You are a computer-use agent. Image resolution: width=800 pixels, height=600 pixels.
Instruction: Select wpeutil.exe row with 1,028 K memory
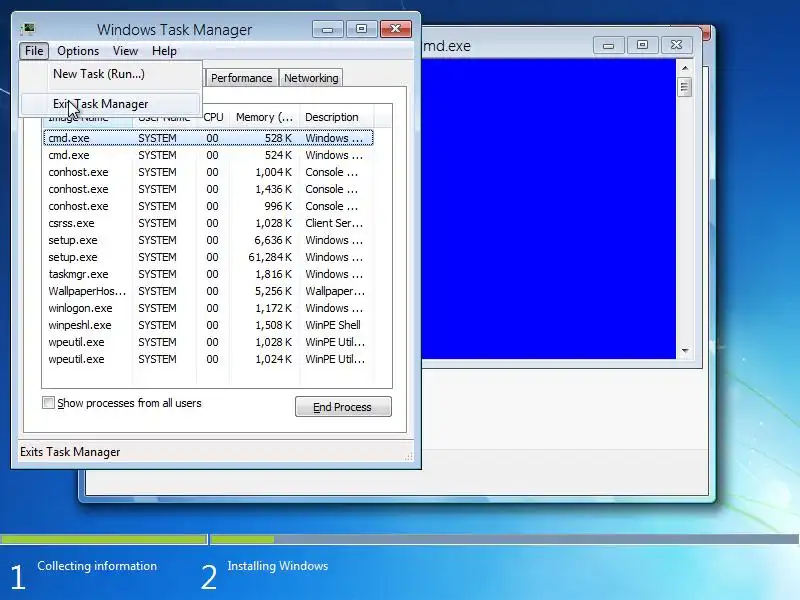pyautogui.click(x=209, y=342)
